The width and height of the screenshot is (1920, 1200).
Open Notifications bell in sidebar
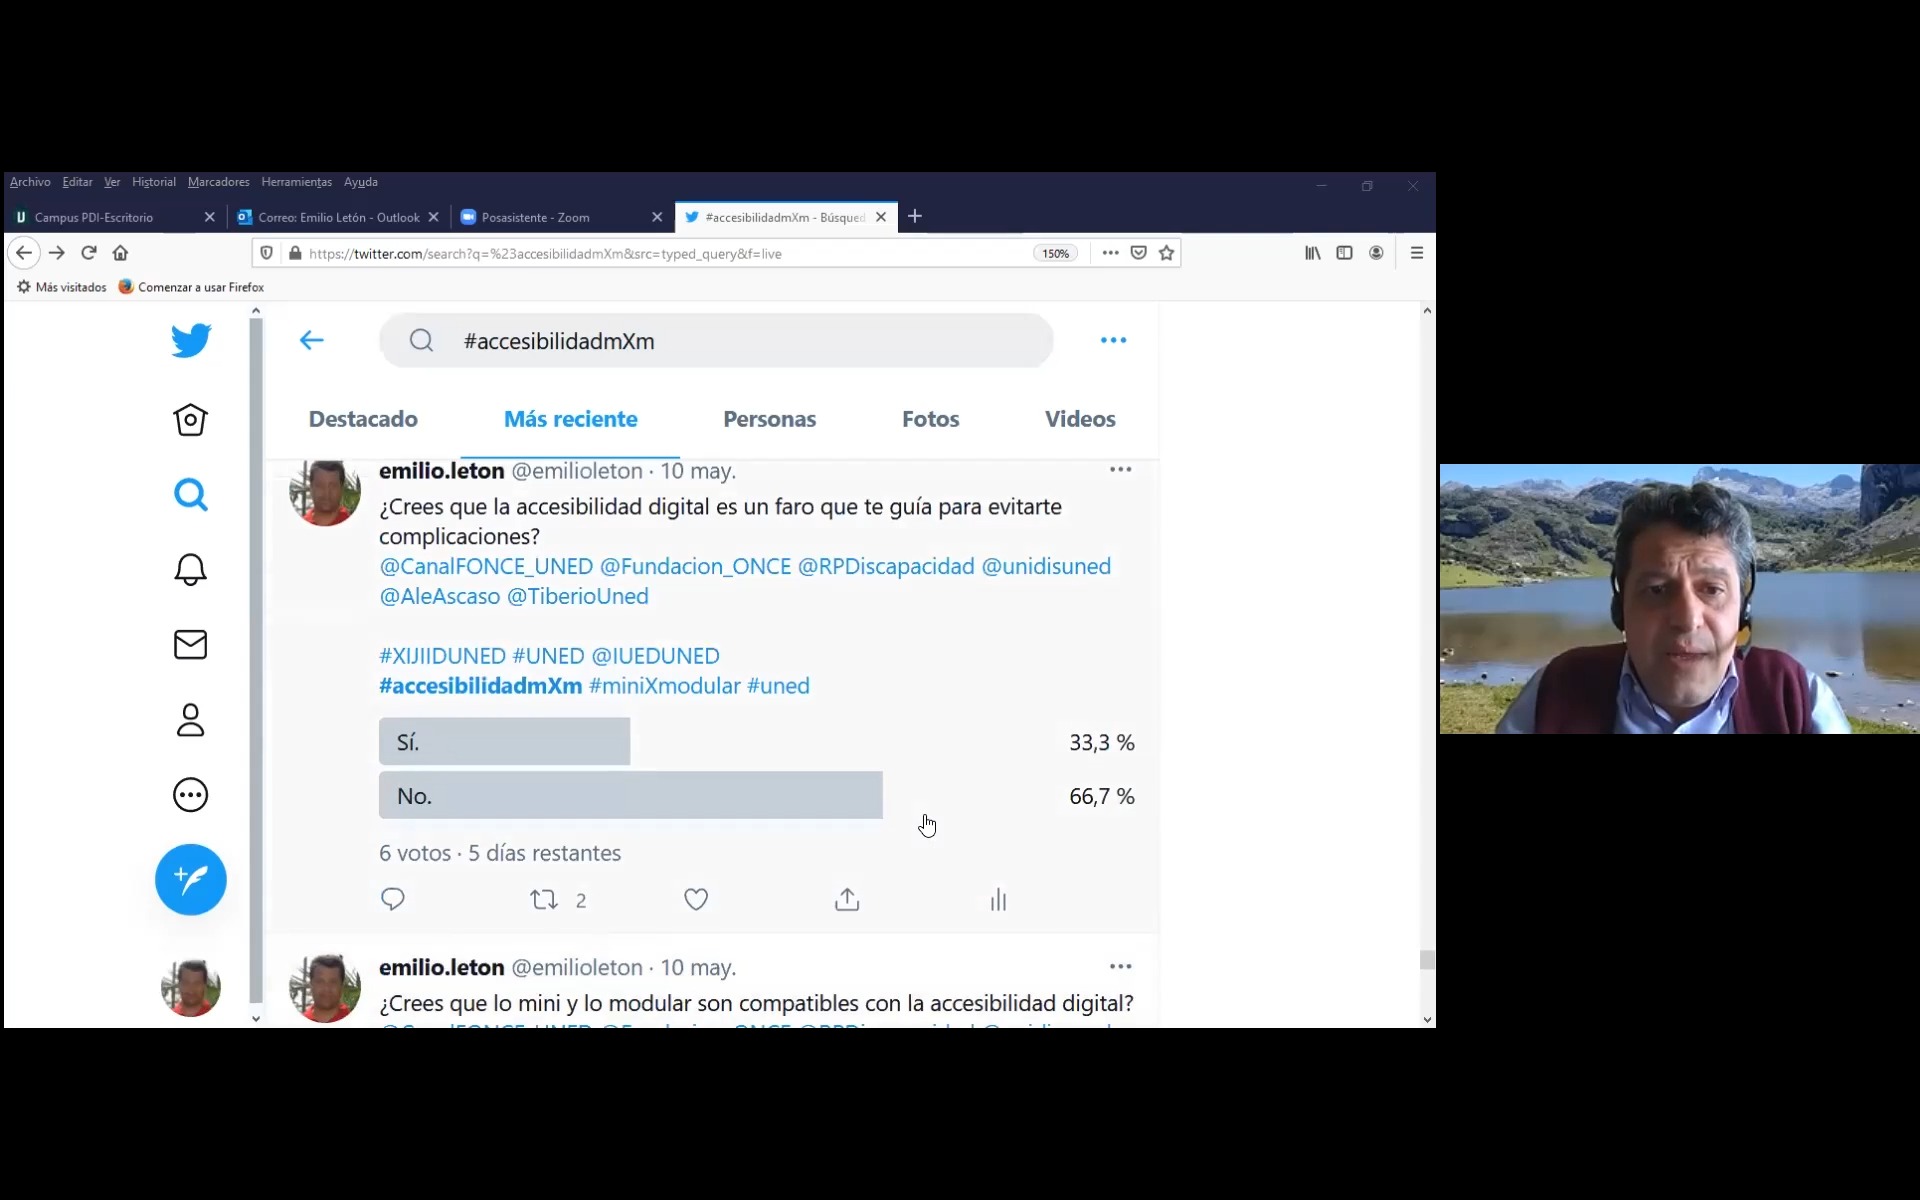coord(190,569)
